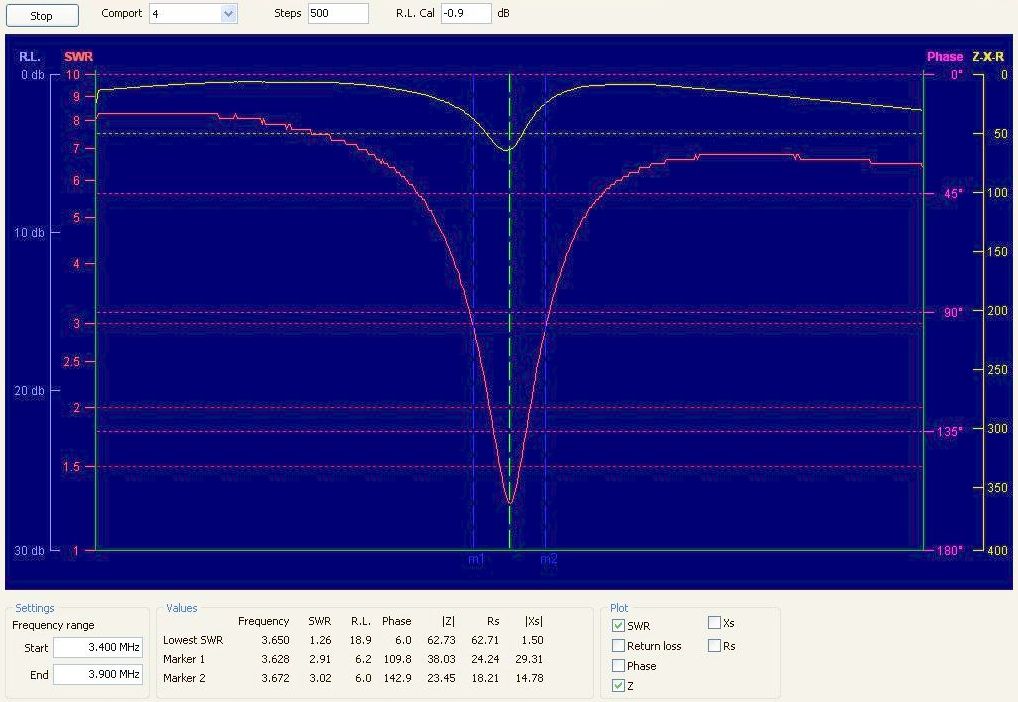Open the Comport dropdown arrow
The image size is (1018, 702).
(228, 14)
